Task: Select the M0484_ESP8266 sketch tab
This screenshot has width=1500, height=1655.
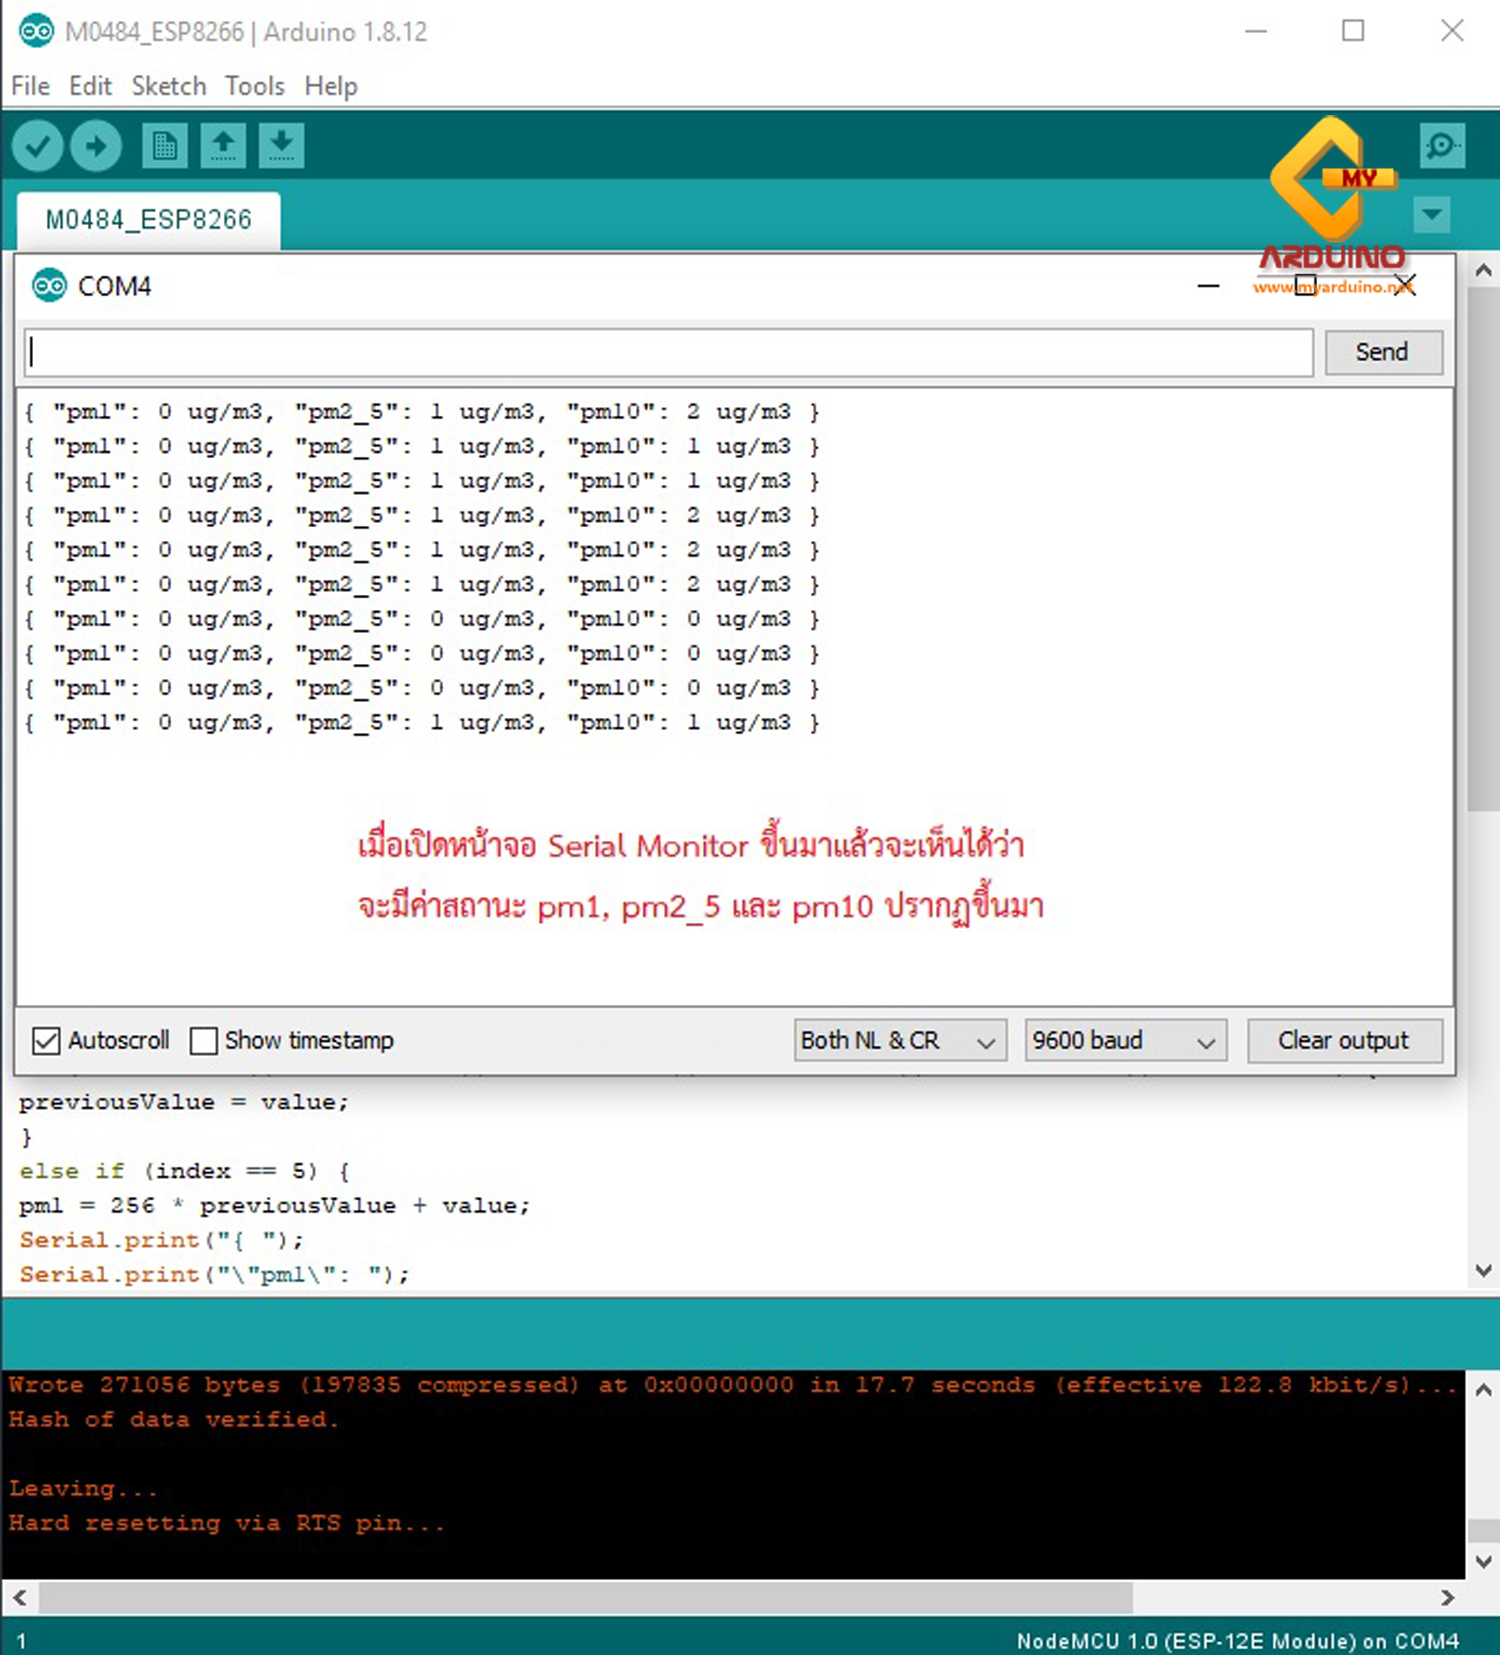Action: [x=149, y=220]
